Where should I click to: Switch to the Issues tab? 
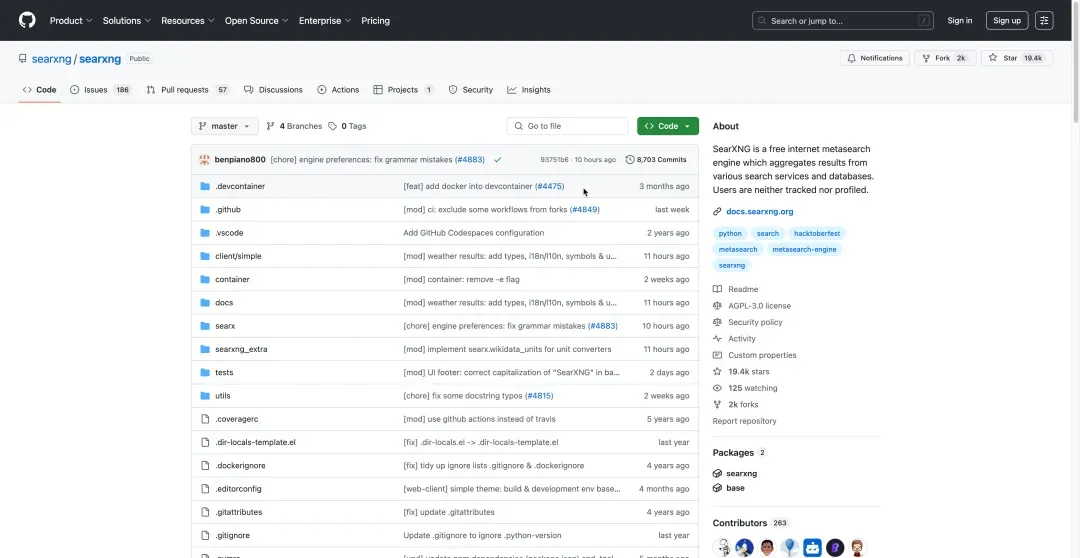click(x=101, y=90)
